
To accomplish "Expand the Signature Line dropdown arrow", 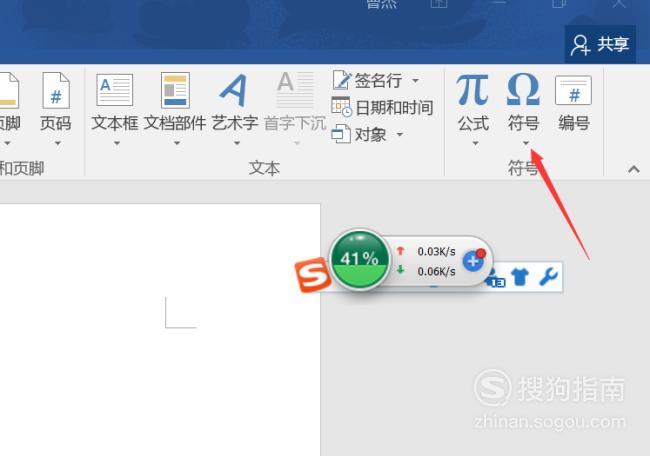I will (415, 80).
